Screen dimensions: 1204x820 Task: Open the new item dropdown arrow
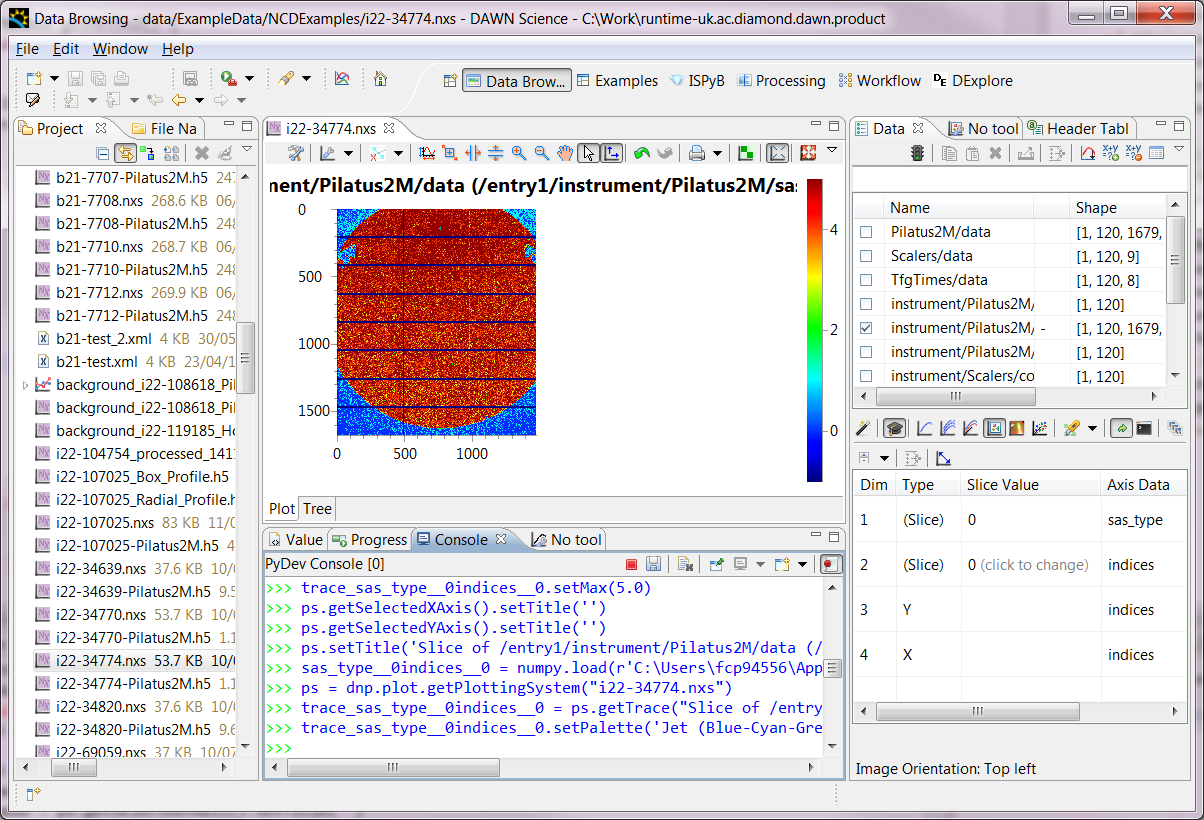[x=54, y=79]
